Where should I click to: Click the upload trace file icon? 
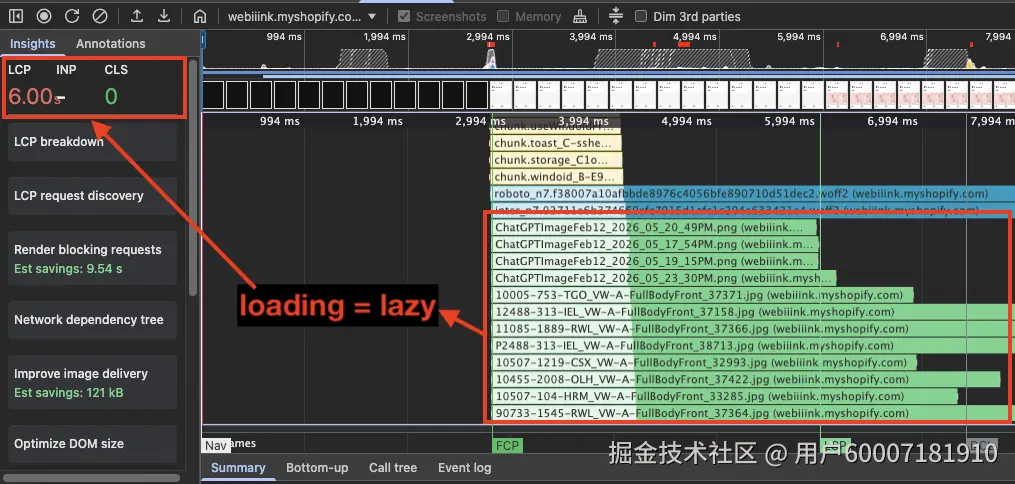[137, 16]
